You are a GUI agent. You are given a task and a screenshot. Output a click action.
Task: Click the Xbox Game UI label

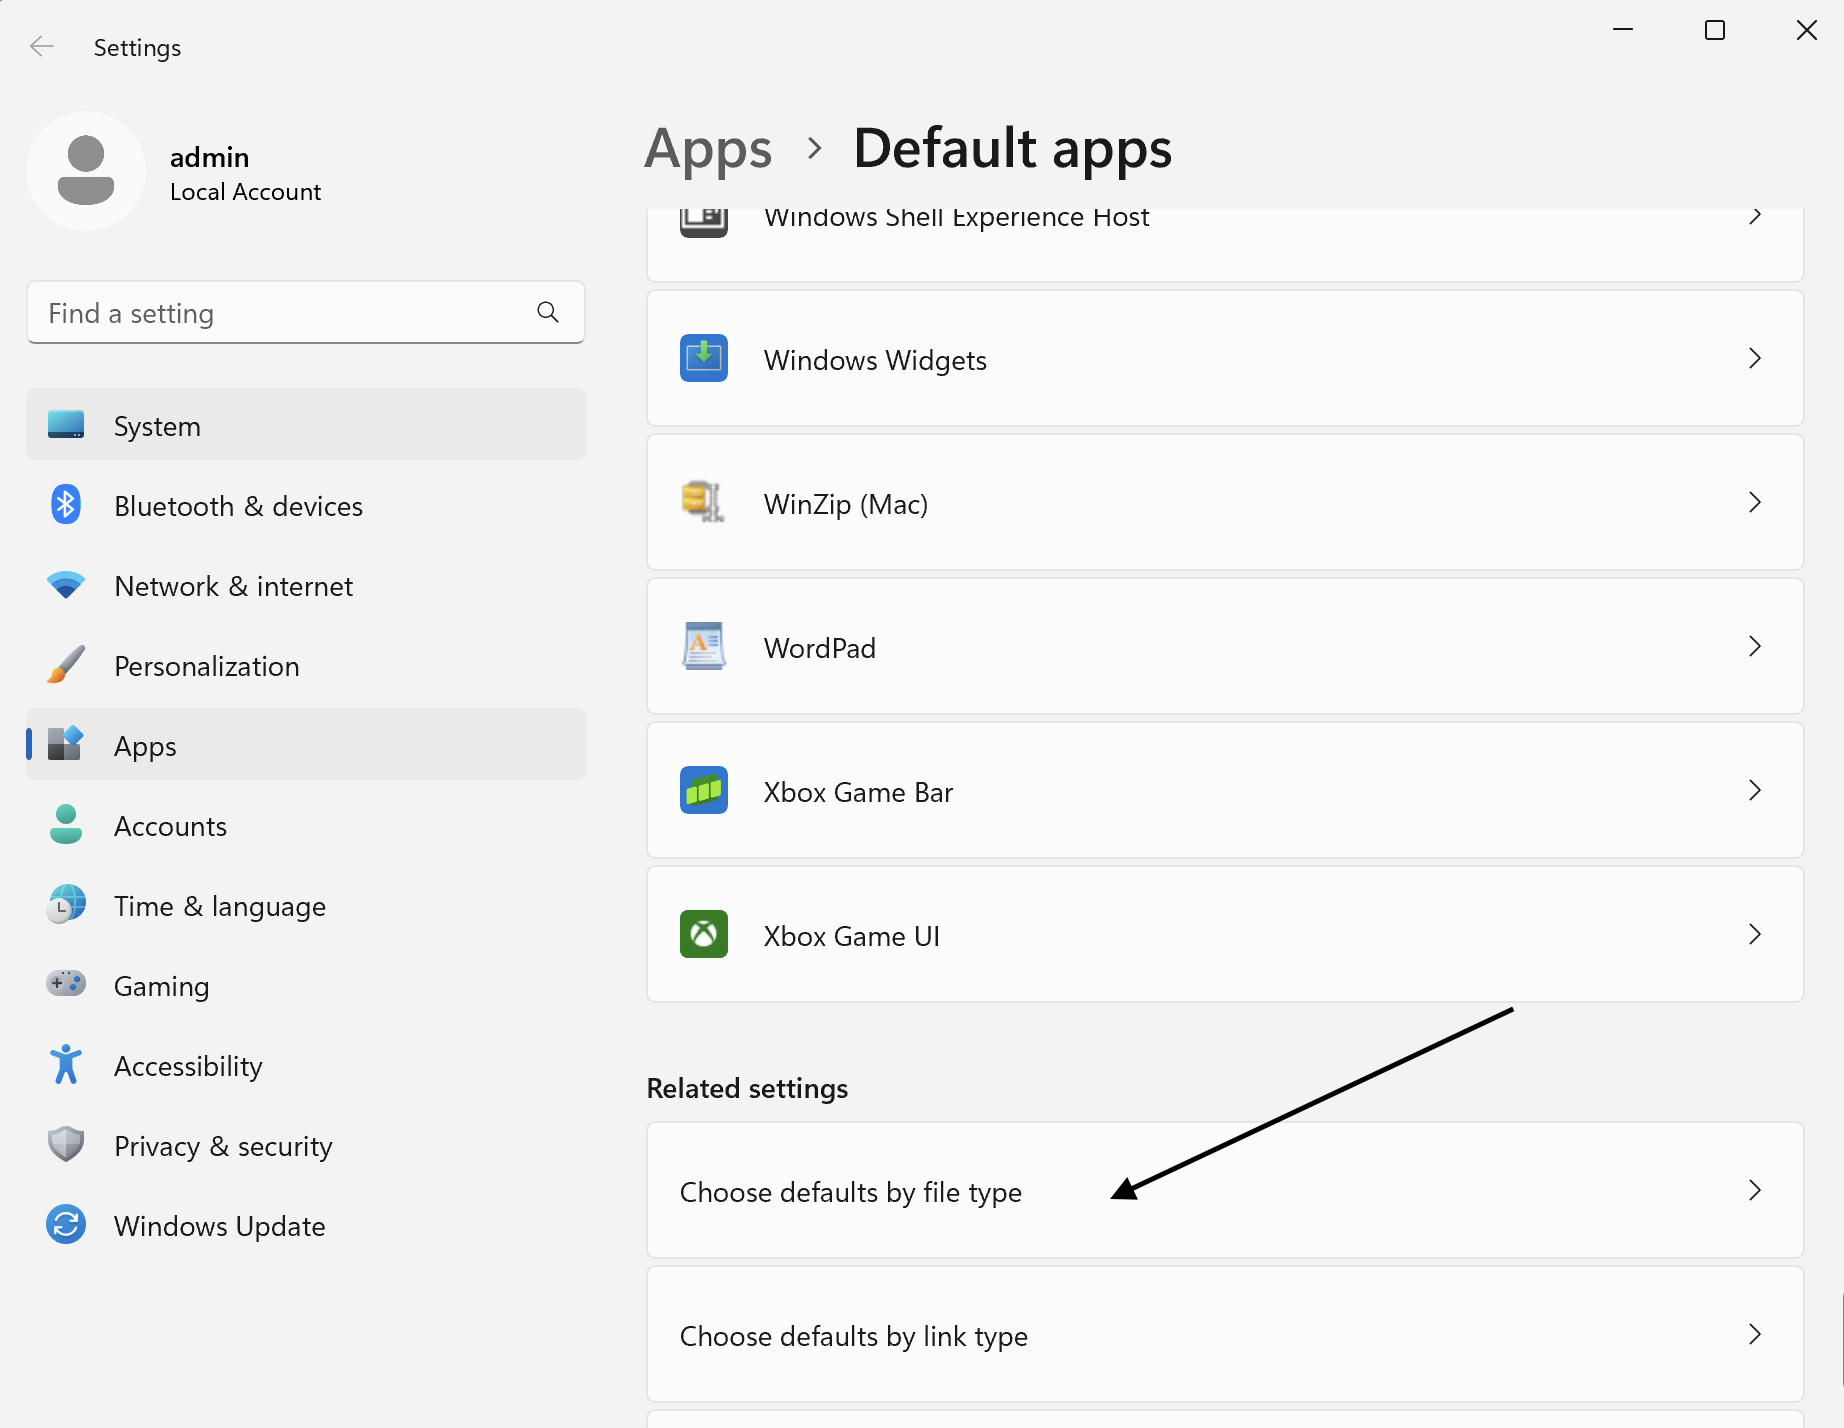click(852, 936)
